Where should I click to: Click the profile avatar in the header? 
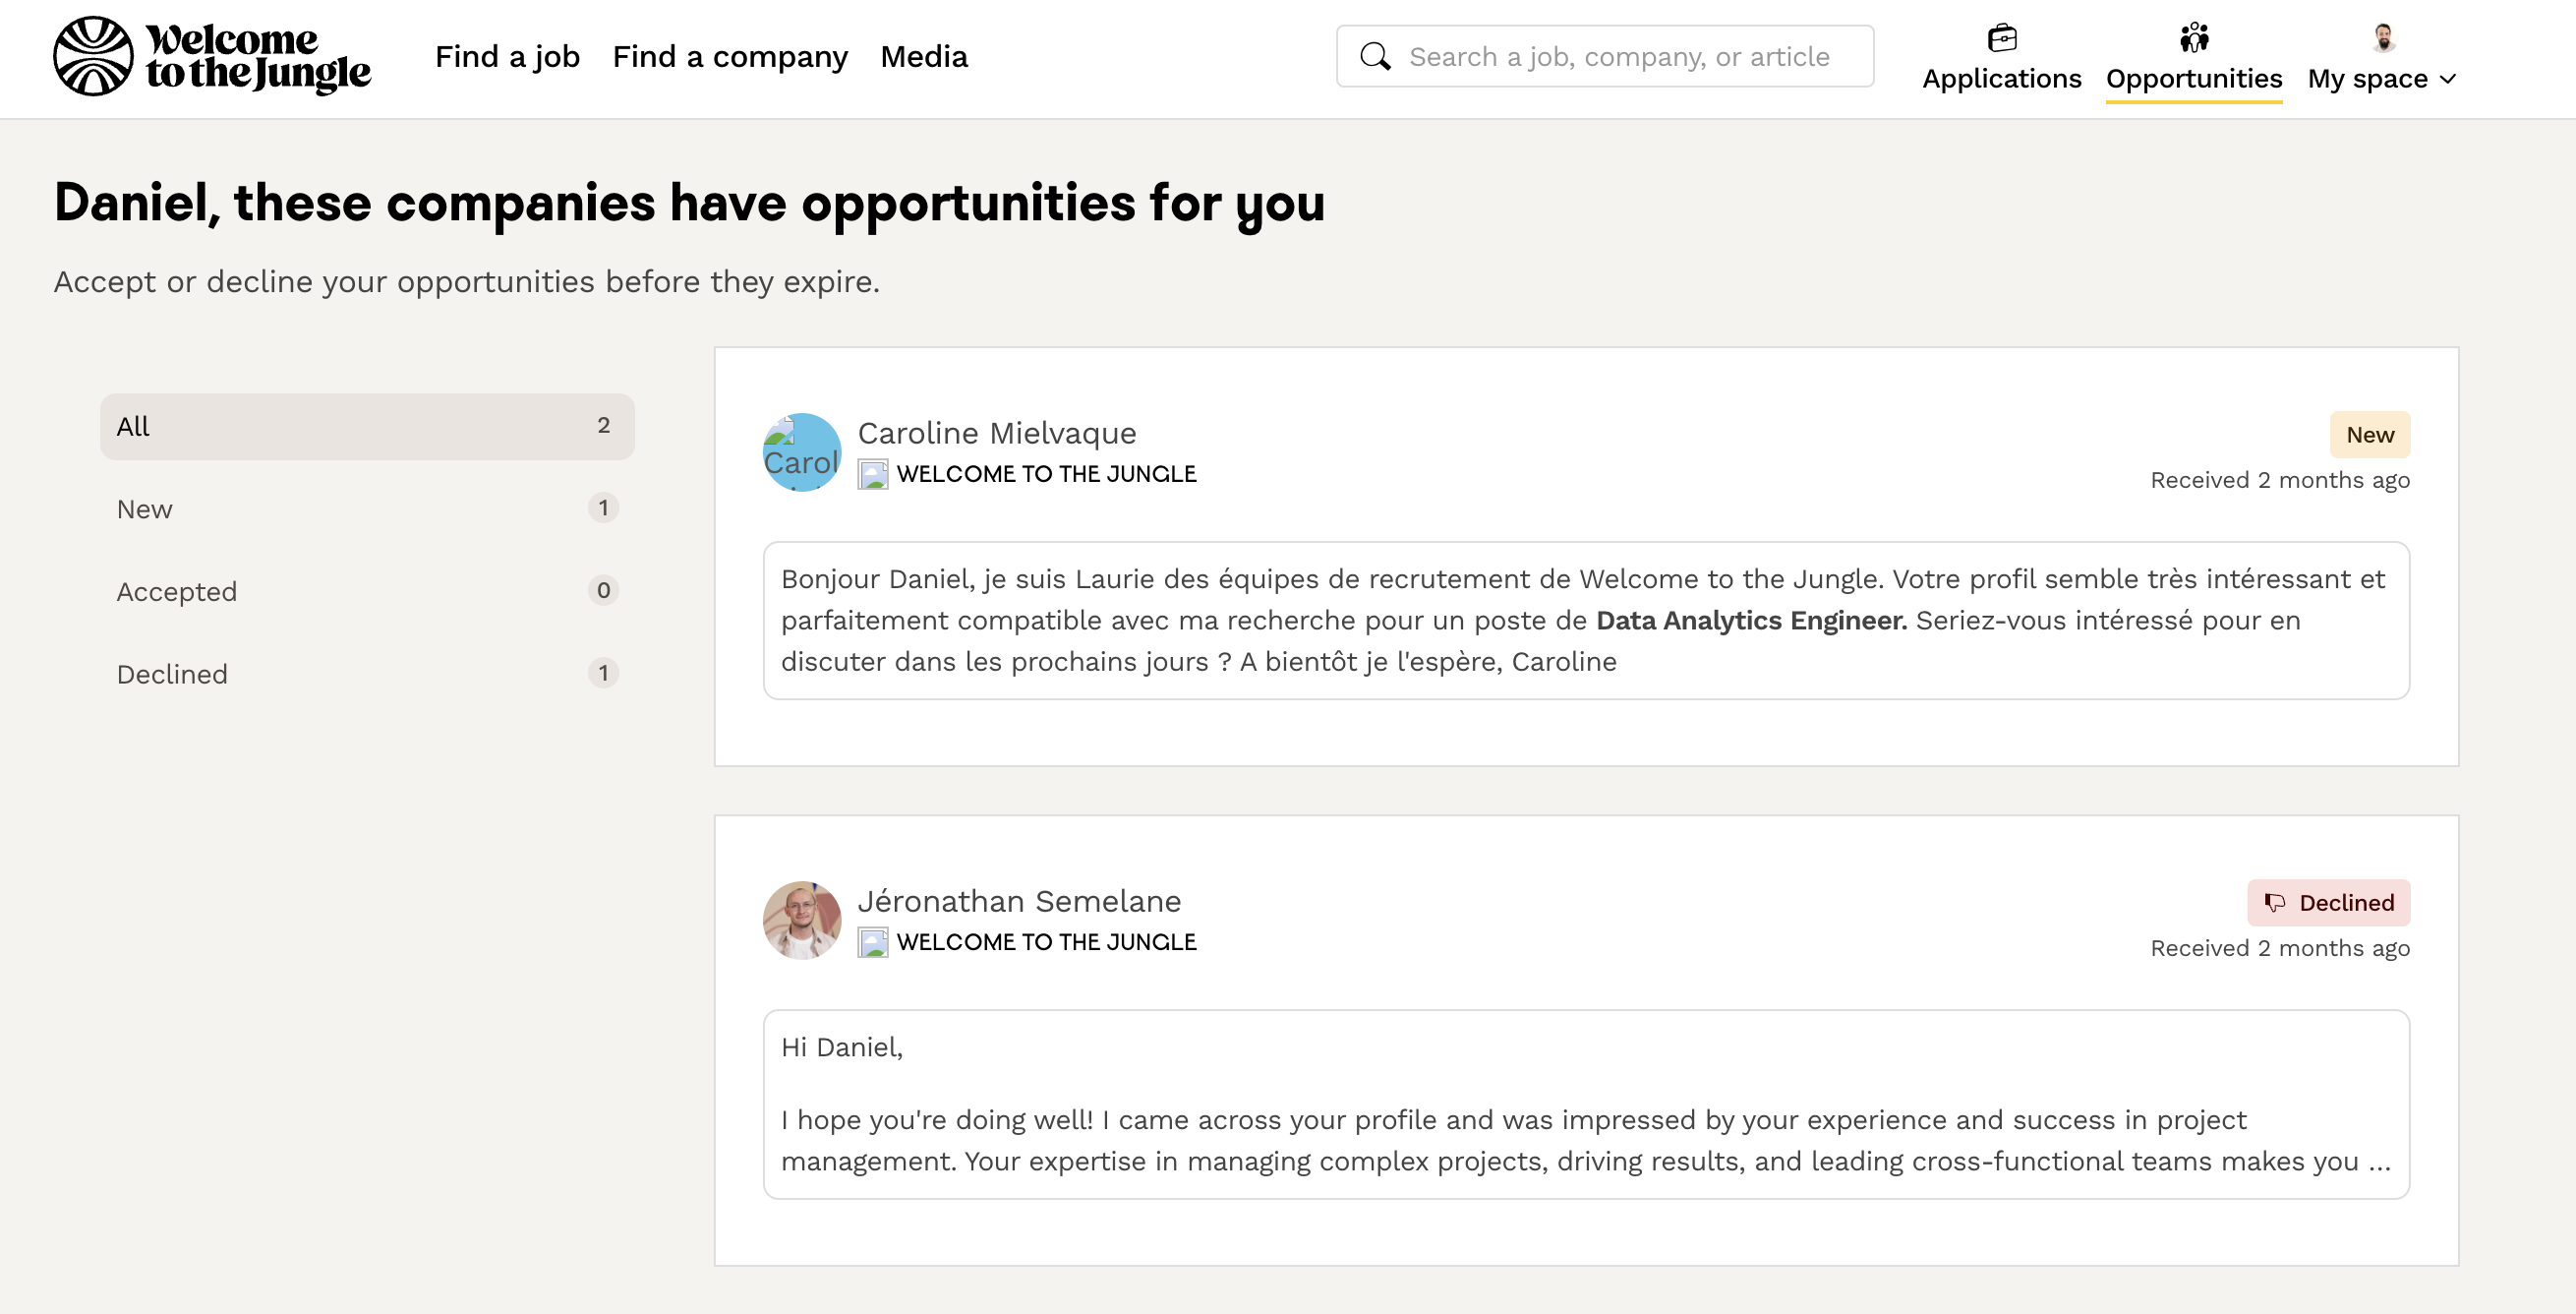coord(2383,38)
